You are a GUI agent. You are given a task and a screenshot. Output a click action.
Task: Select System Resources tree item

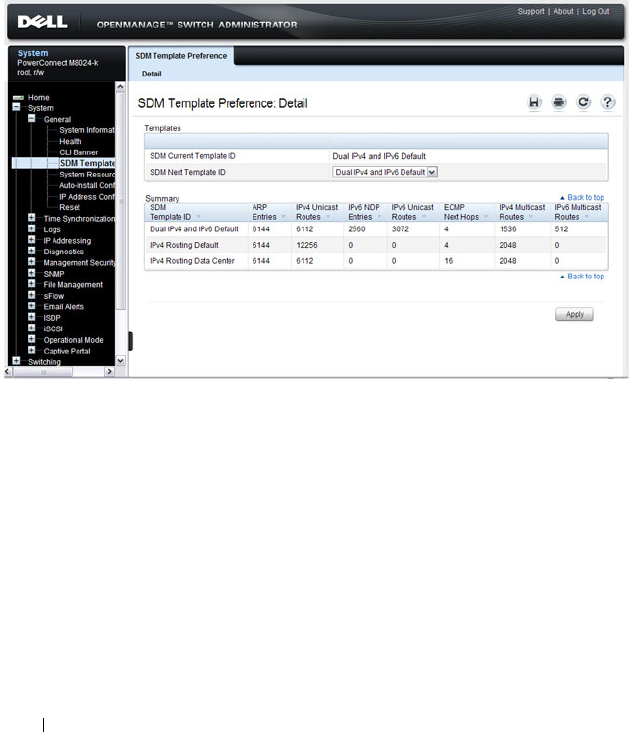coord(87,175)
